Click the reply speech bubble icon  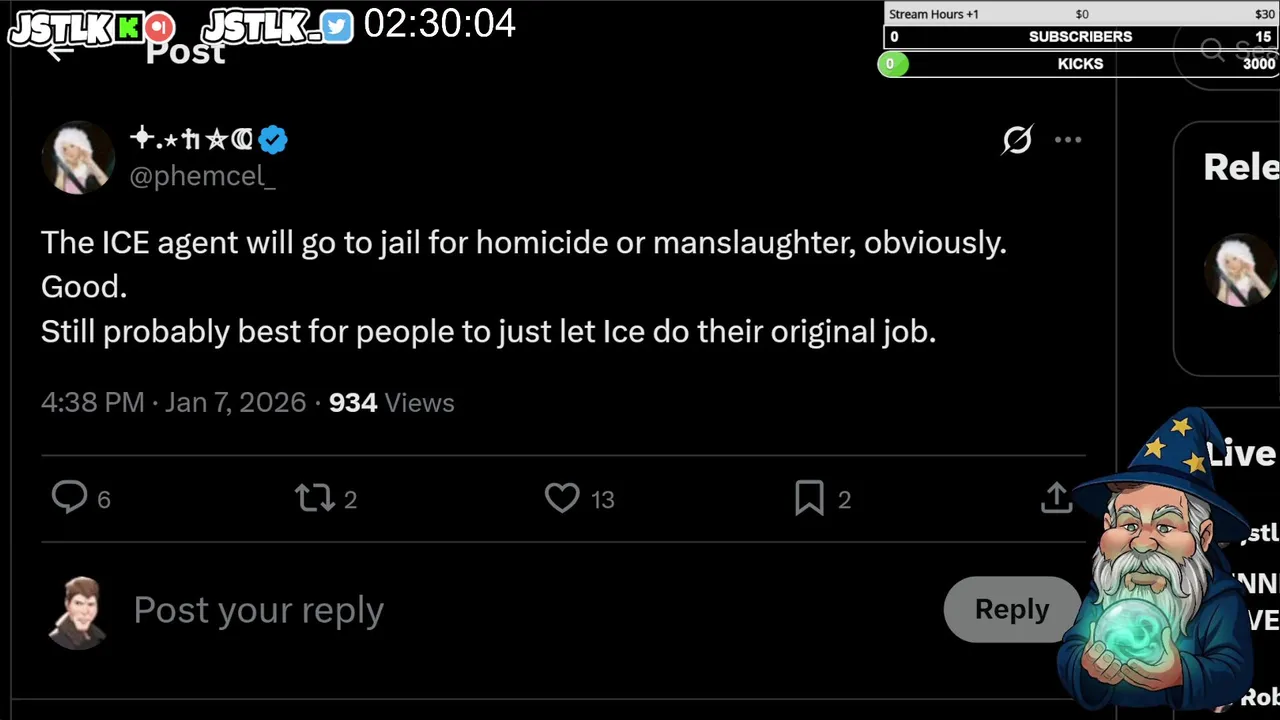tap(70, 497)
